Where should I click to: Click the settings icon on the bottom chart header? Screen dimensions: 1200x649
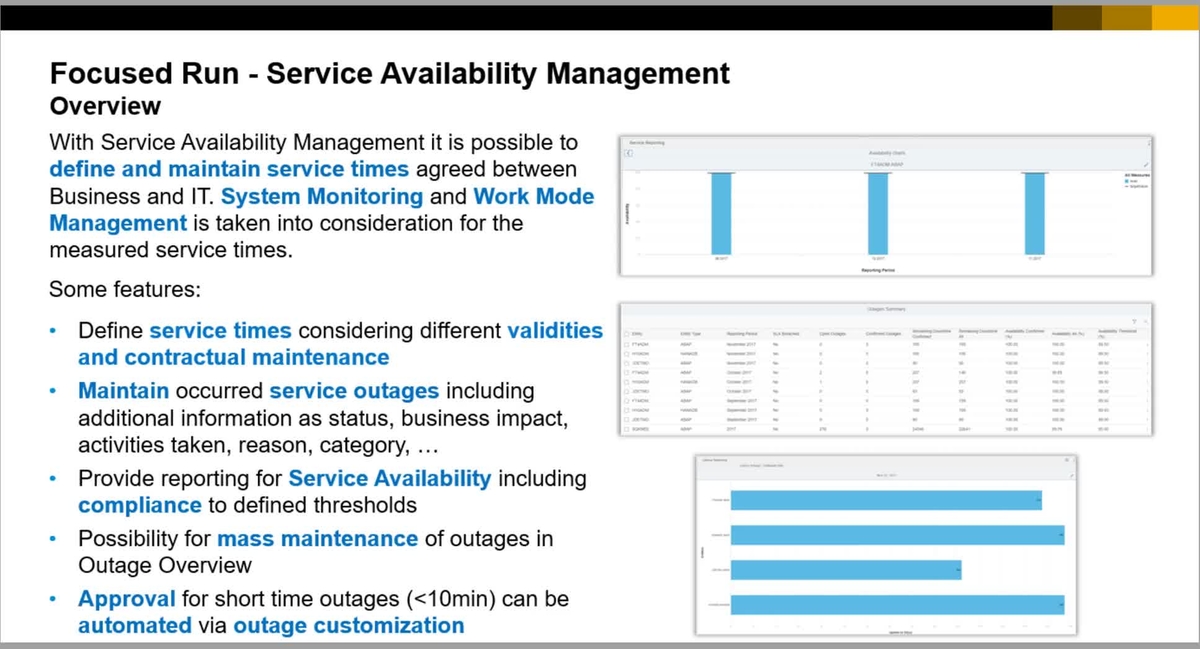[x=1065, y=459]
